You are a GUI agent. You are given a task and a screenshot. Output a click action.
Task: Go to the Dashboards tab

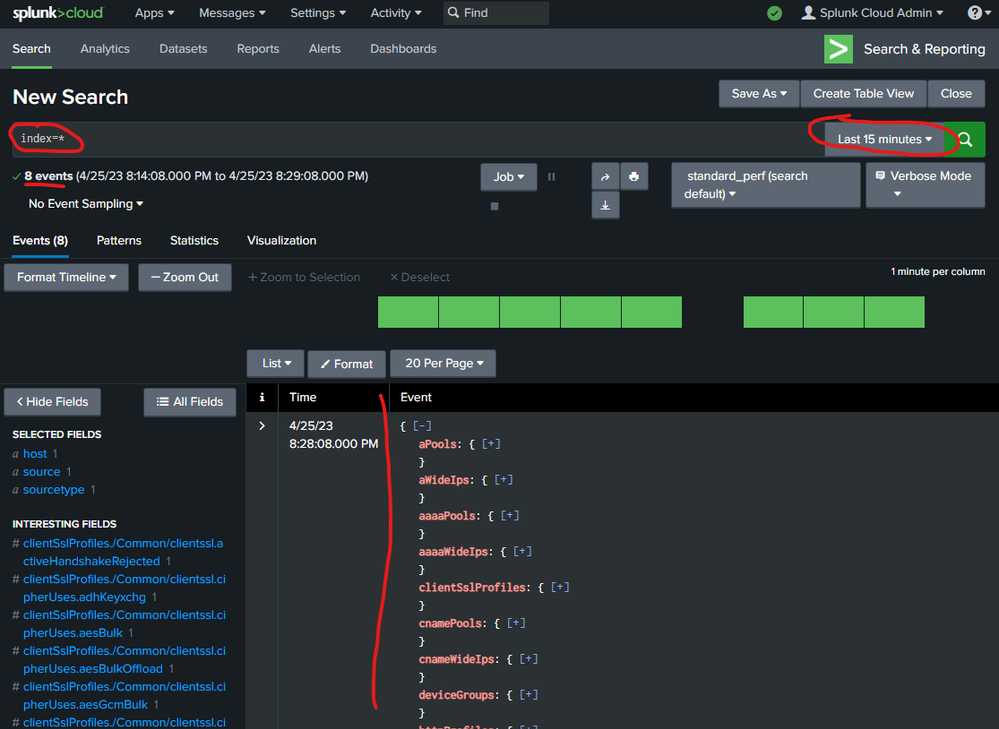pyautogui.click(x=403, y=49)
